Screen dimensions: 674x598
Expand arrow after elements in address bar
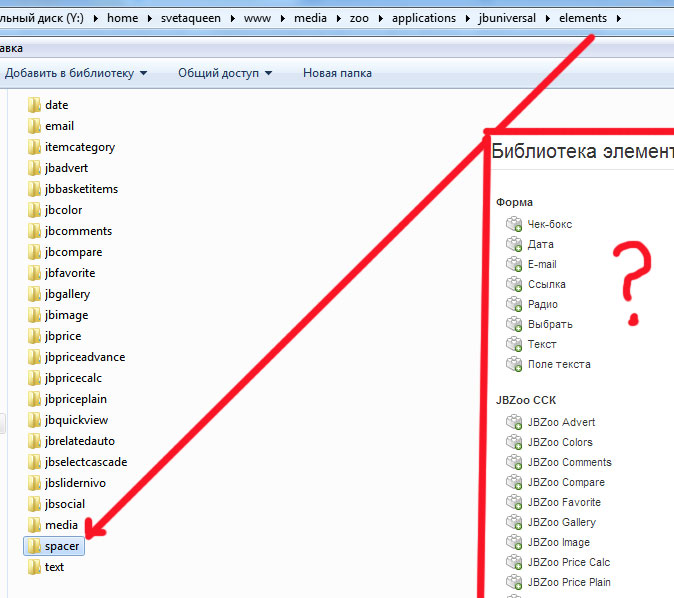(x=619, y=18)
